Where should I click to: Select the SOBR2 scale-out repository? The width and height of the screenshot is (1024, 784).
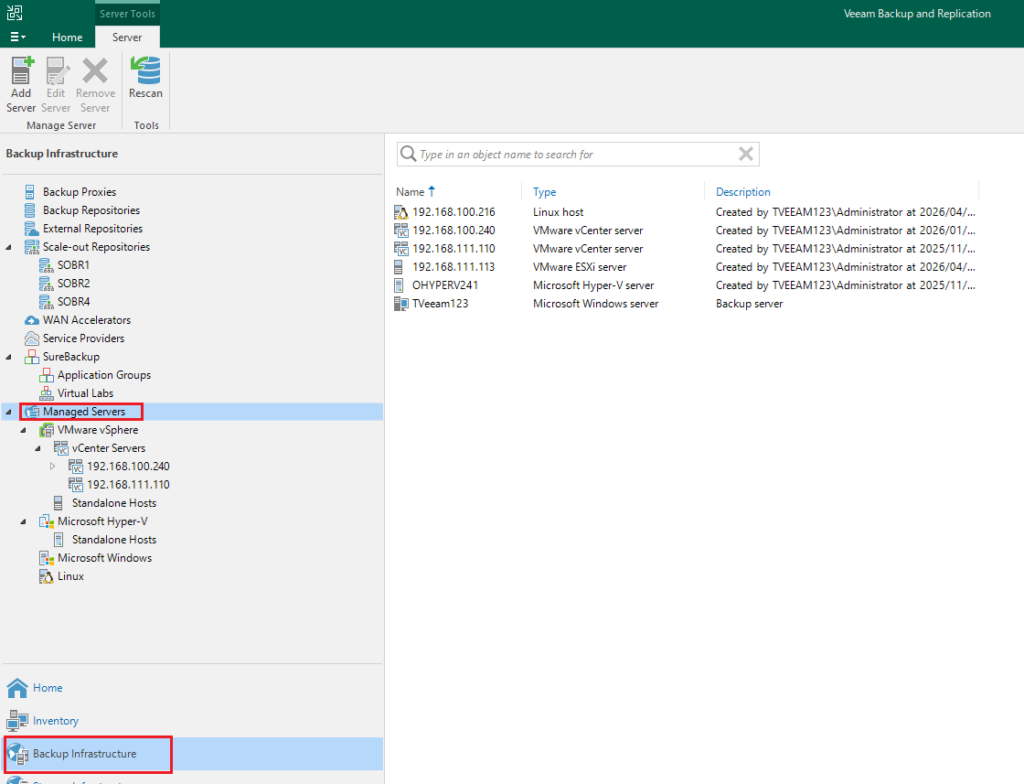(x=73, y=283)
